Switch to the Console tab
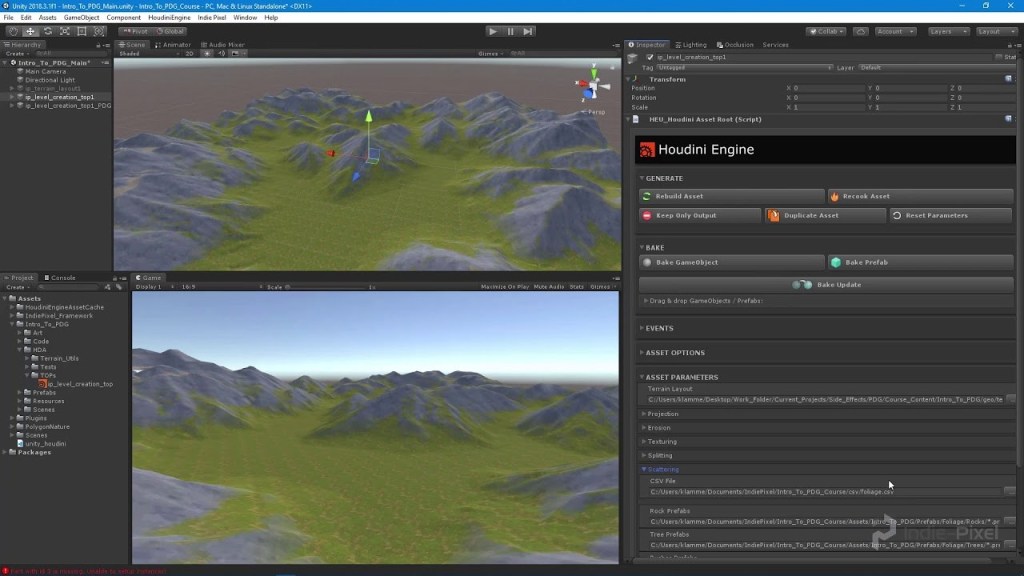The height and width of the screenshot is (576, 1024). (59, 278)
